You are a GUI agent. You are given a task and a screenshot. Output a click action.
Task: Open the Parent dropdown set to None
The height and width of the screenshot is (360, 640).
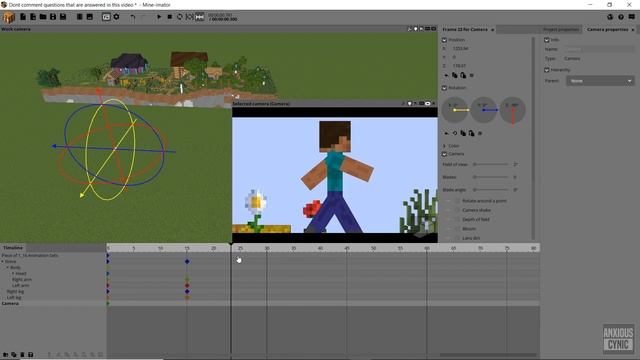click(600, 81)
